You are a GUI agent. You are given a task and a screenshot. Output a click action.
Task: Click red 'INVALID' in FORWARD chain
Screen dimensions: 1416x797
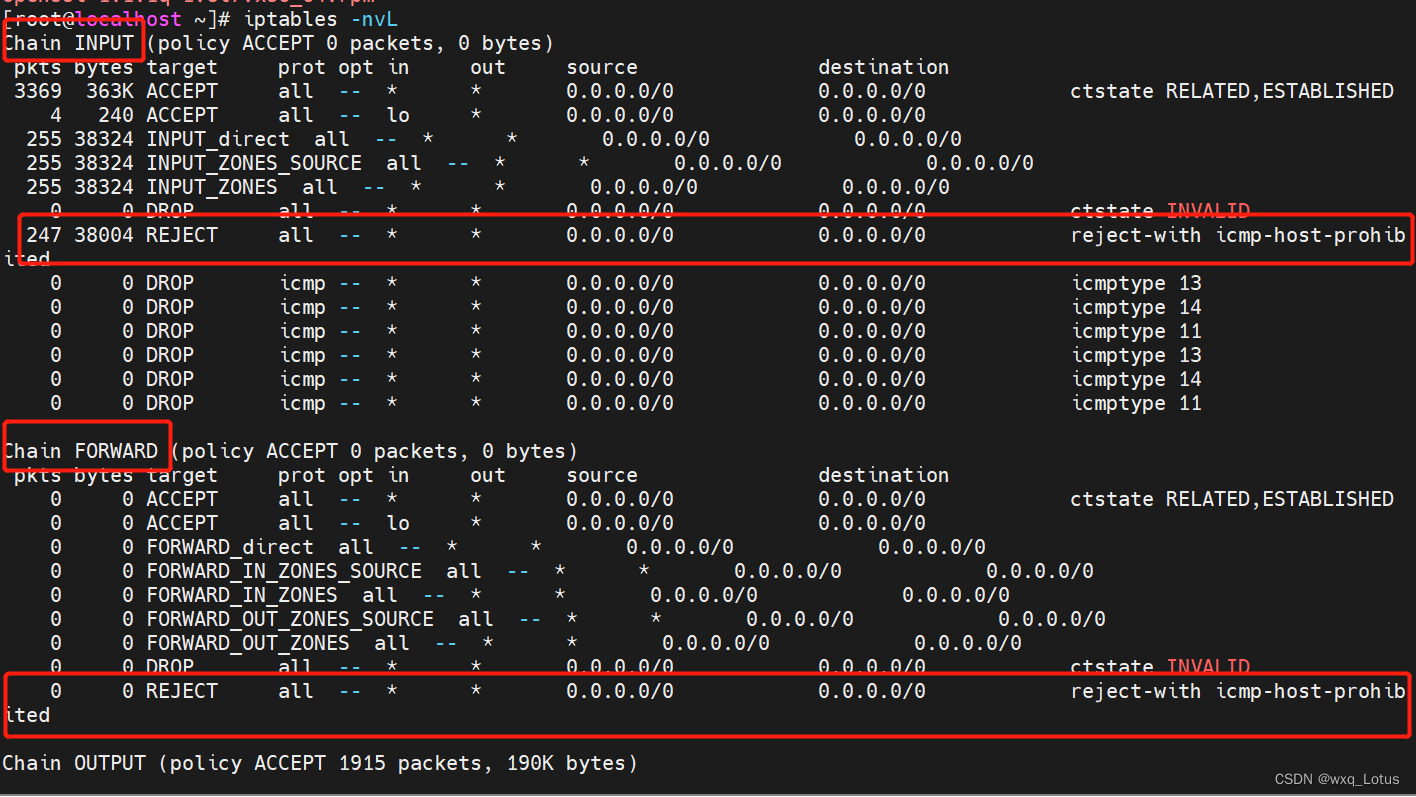click(1208, 667)
